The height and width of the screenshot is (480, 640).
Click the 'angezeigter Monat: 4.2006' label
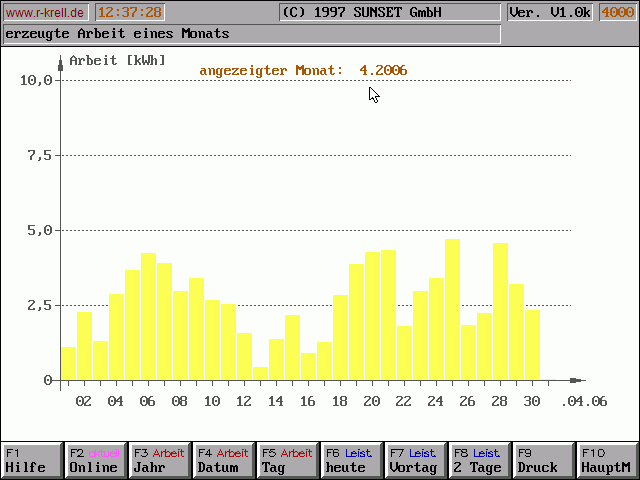tap(303, 70)
